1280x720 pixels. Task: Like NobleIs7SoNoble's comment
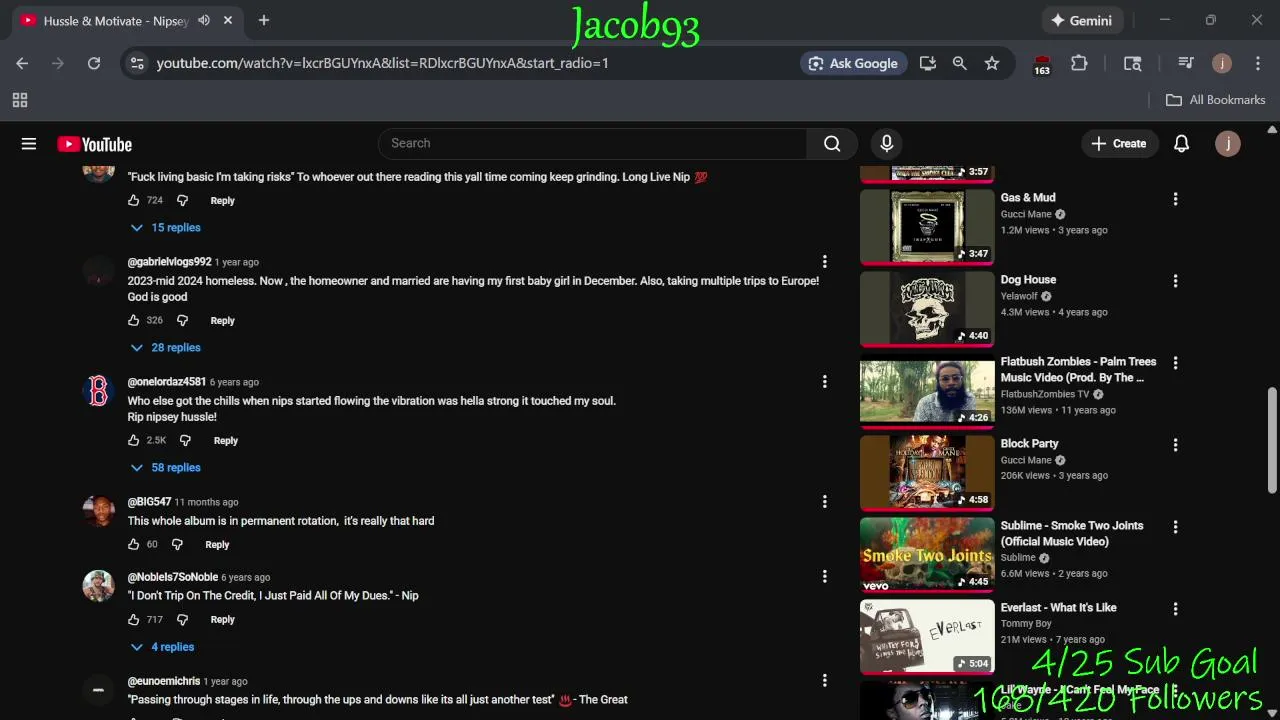coord(134,620)
